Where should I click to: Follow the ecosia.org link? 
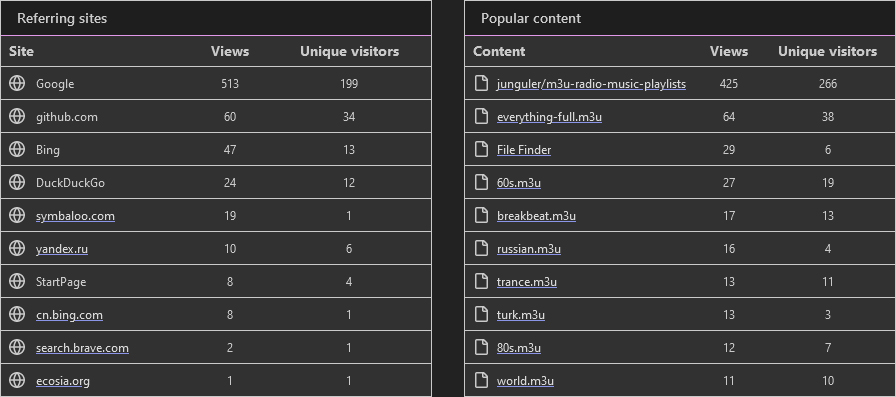click(63, 381)
